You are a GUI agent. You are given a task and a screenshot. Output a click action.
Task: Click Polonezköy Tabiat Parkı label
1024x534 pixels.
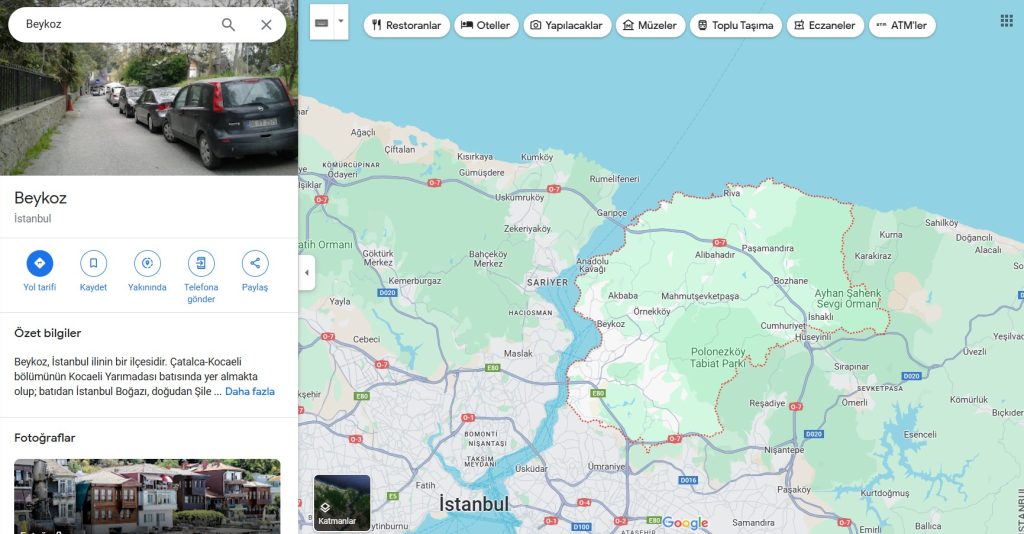tap(718, 357)
